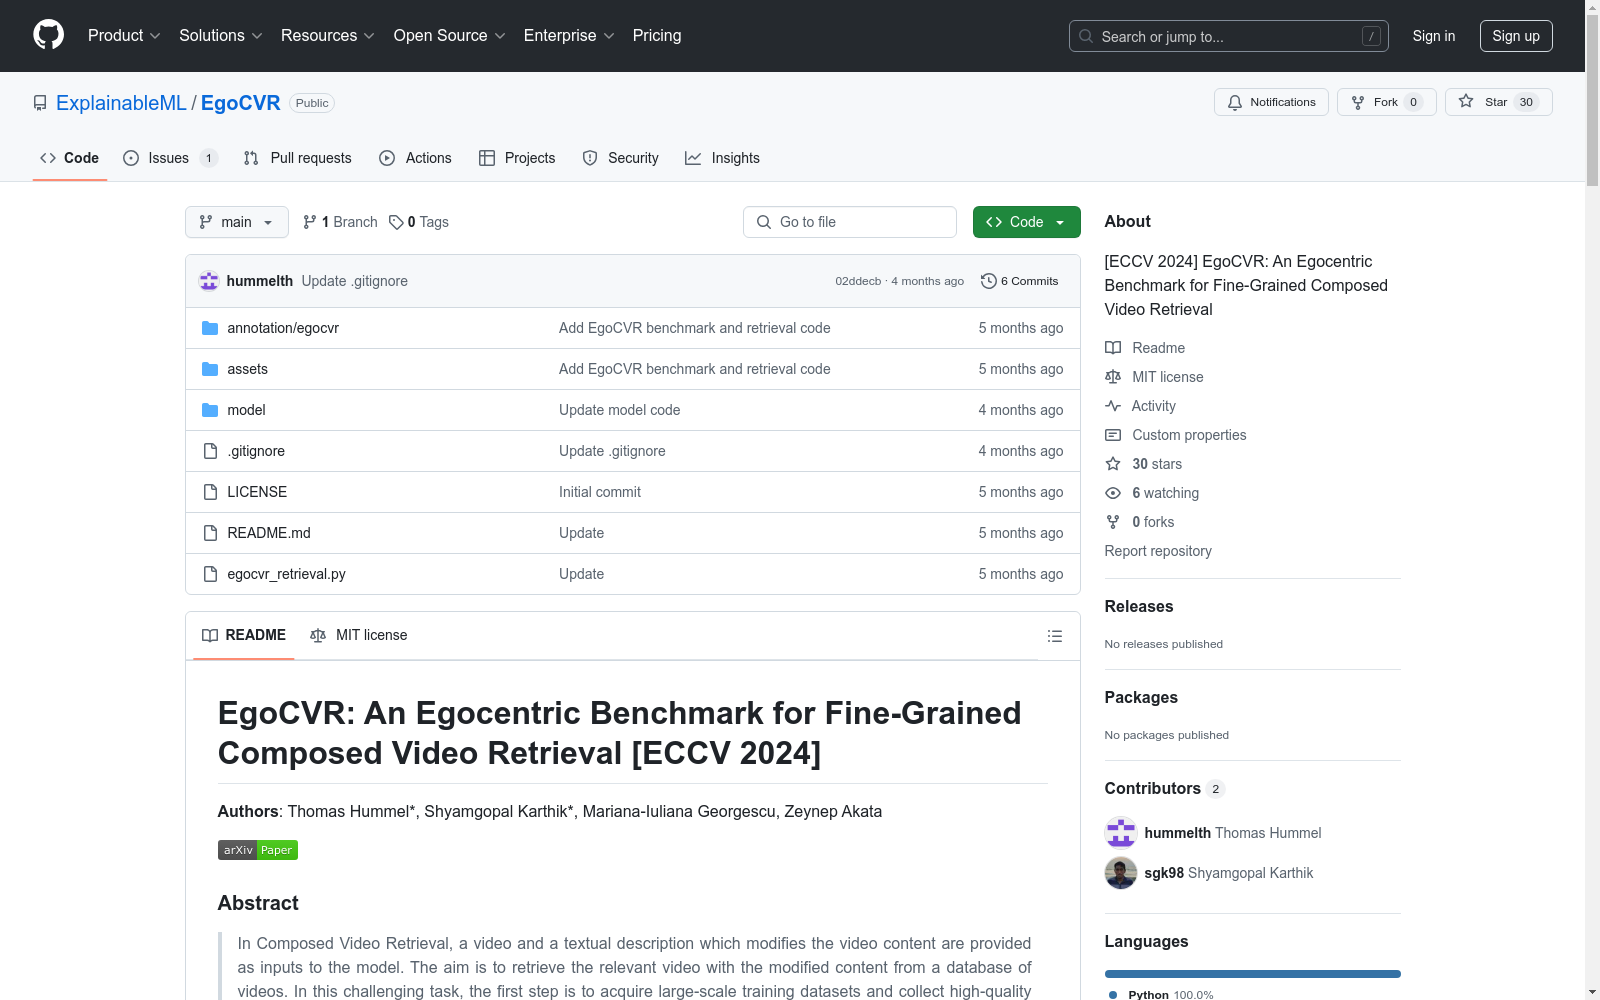
Task: Open the main branch selector dropdown
Action: pyautogui.click(x=237, y=222)
